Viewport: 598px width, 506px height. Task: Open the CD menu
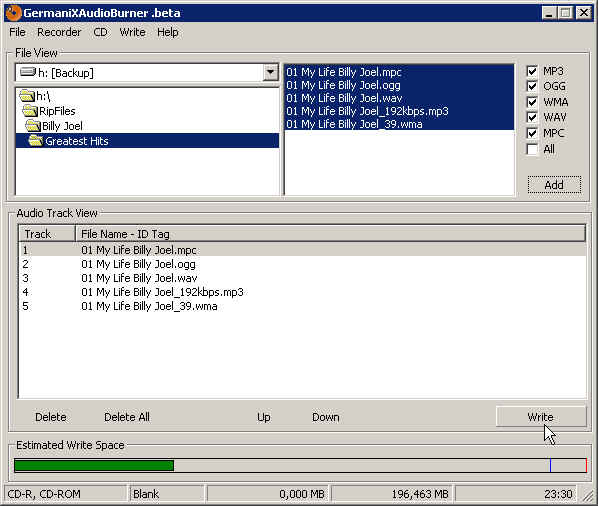click(x=100, y=32)
